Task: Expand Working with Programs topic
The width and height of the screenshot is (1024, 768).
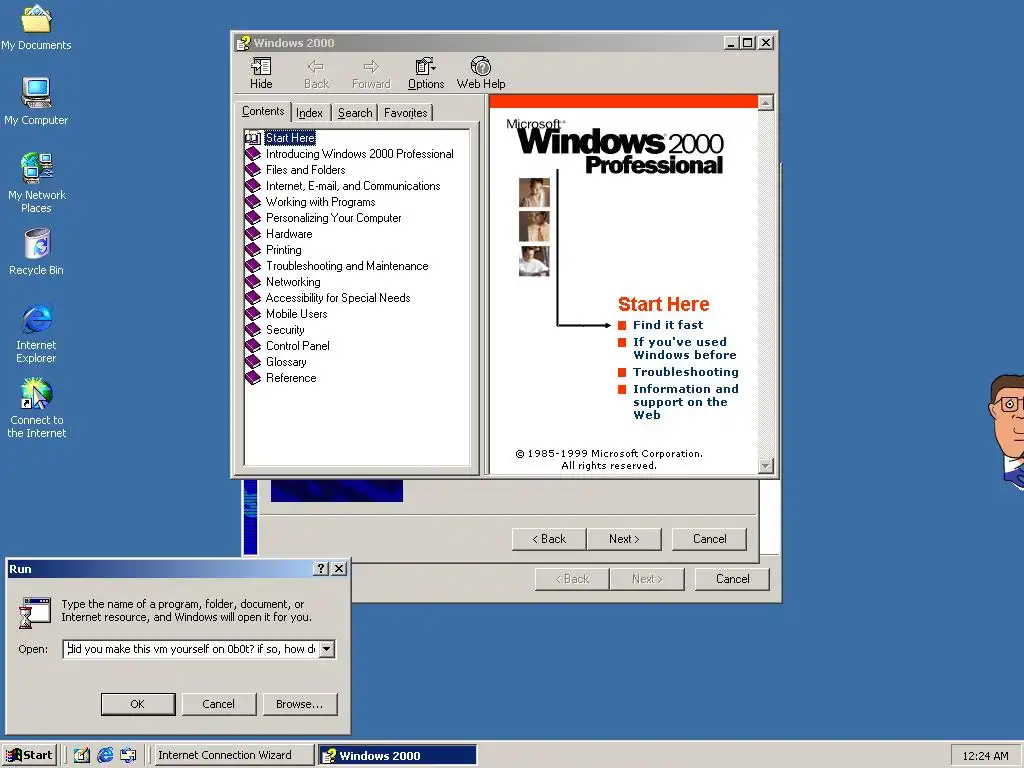Action: point(320,202)
